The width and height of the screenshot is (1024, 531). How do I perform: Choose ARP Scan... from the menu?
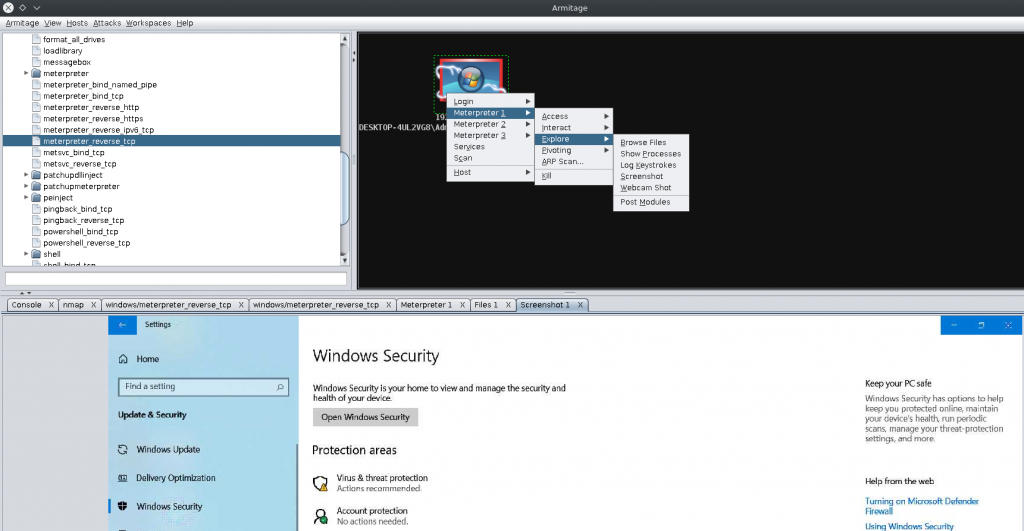pos(573,161)
